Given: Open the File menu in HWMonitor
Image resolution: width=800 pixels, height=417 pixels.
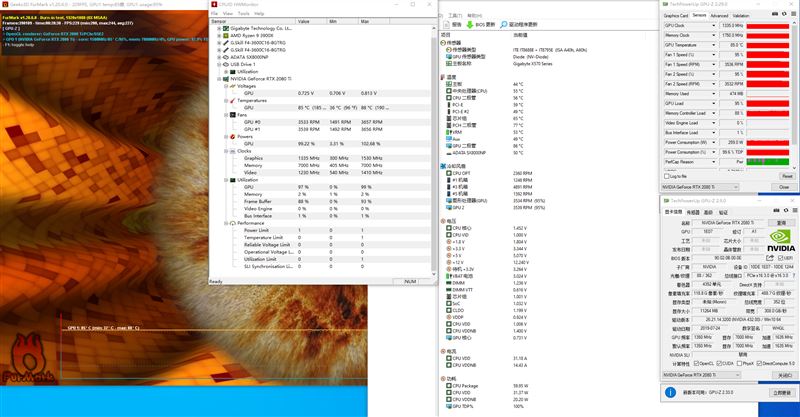Looking at the screenshot, I should 215,14.
